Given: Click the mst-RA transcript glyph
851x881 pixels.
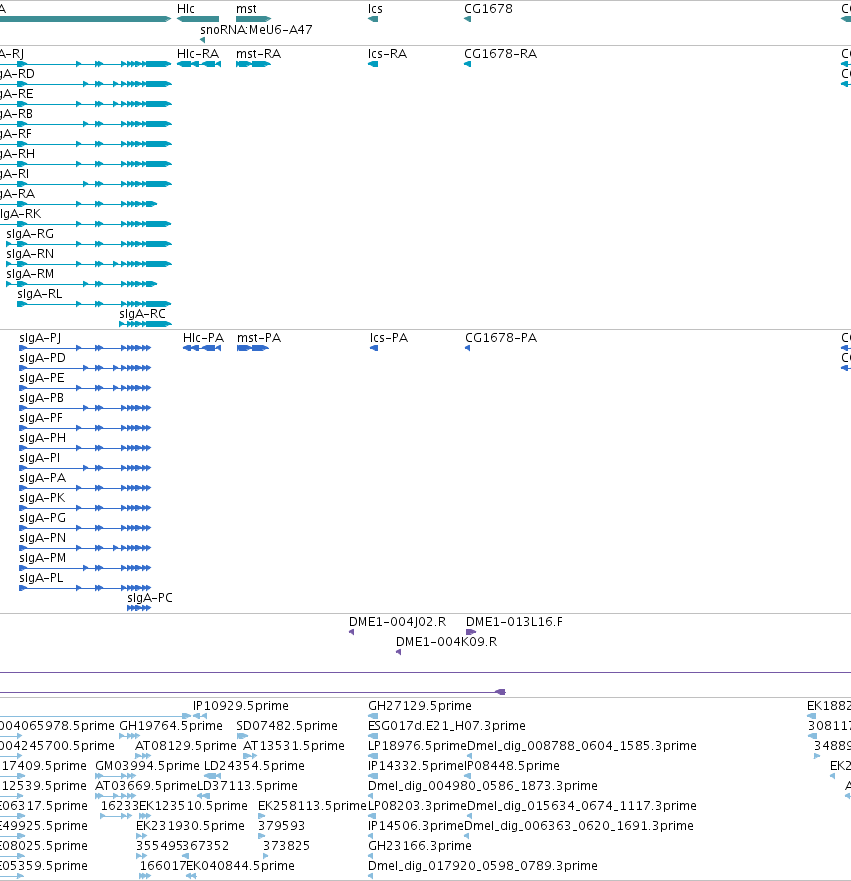Looking at the screenshot, I should [x=253, y=64].
